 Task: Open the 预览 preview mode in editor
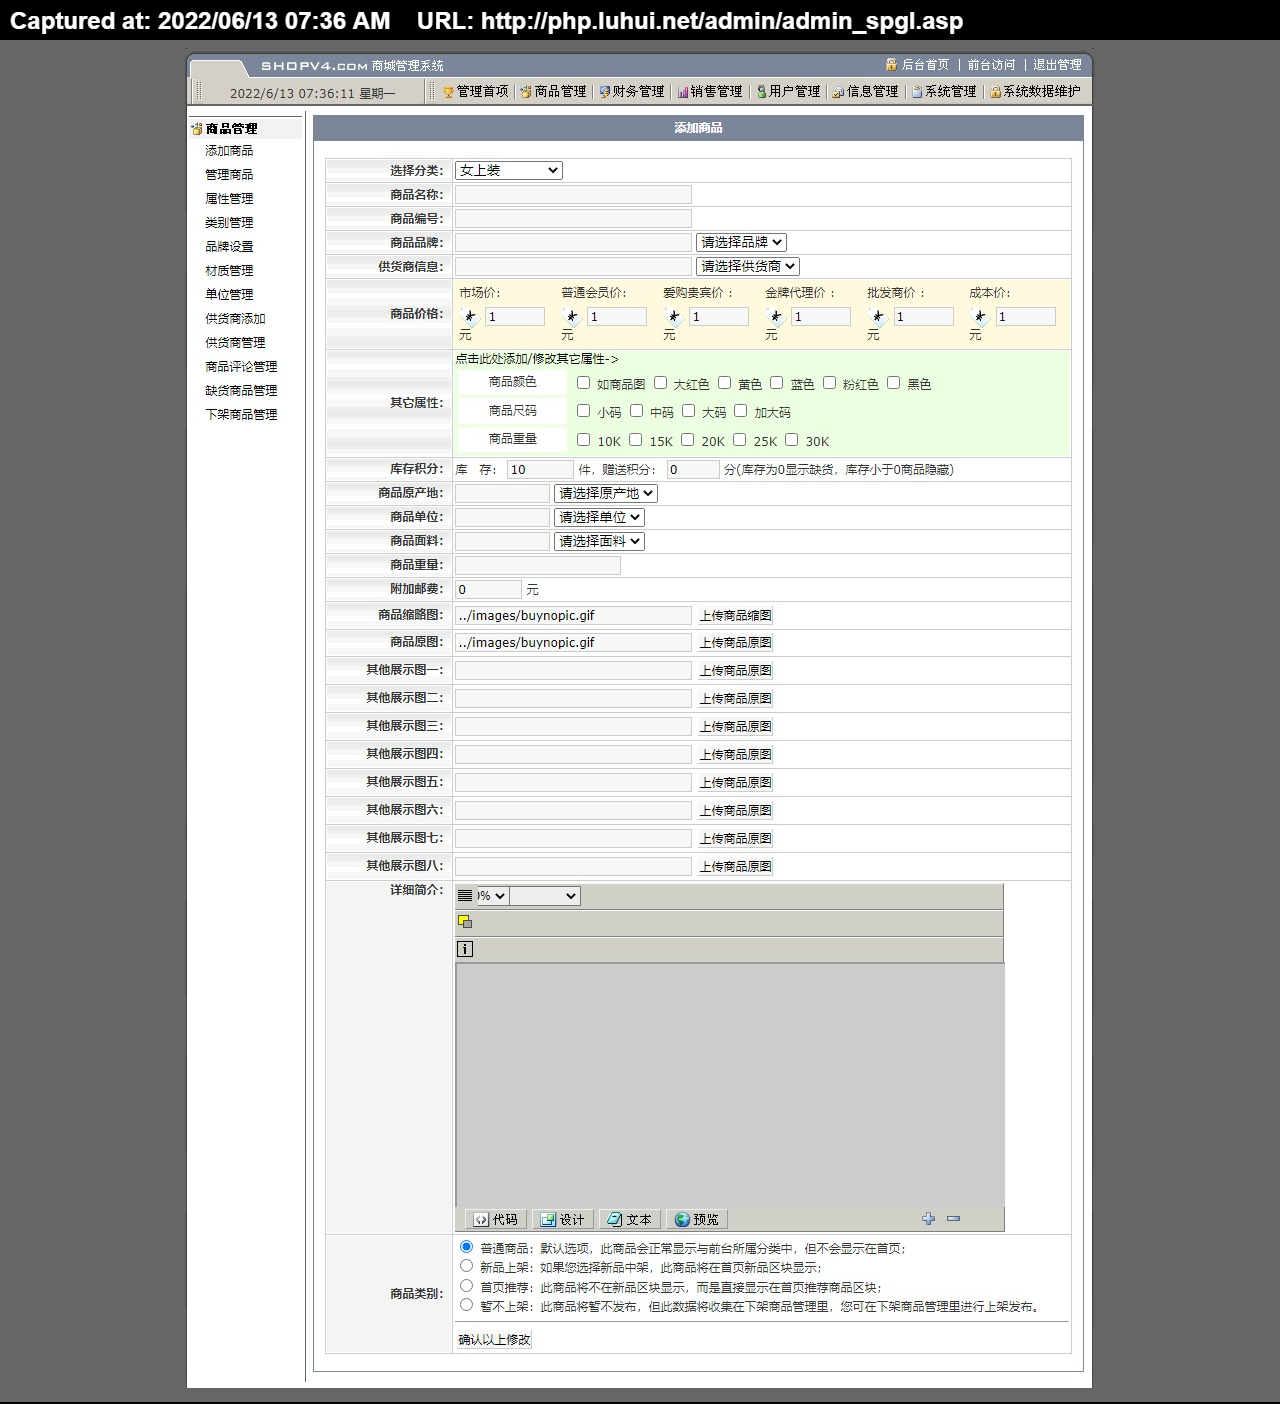coord(697,1219)
